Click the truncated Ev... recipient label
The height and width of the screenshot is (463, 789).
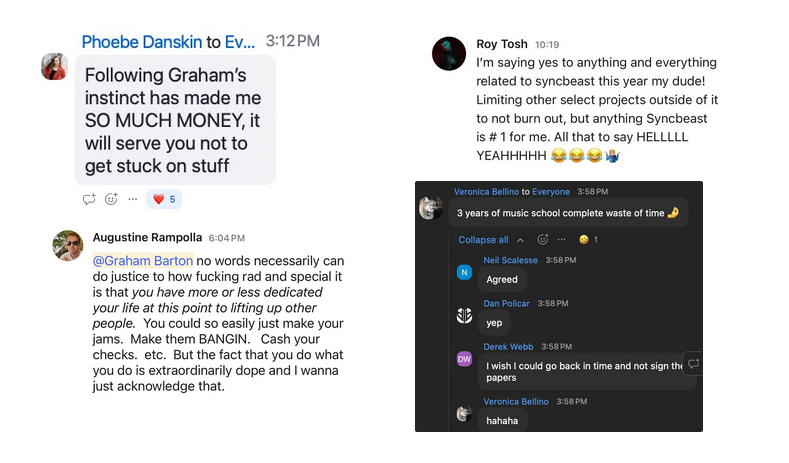click(x=240, y=42)
